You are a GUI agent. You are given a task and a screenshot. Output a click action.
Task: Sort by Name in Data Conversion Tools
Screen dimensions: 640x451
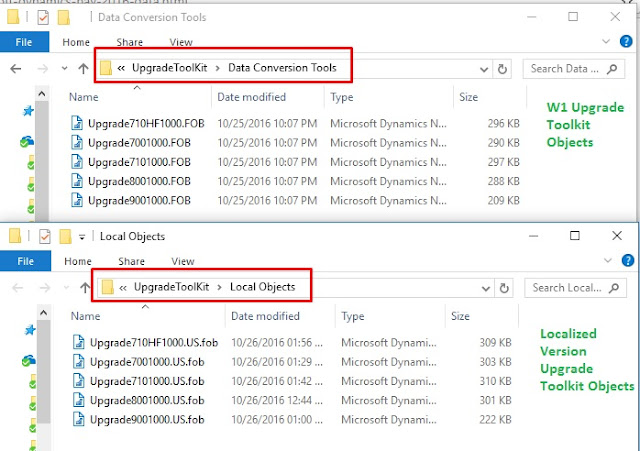click(x=84, y=97)
